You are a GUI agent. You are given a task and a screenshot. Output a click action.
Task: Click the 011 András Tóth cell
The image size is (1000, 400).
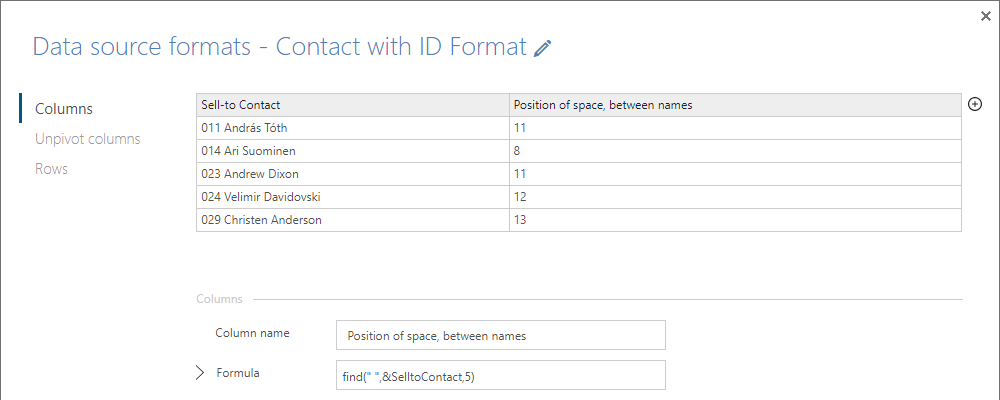coord(353,128)
